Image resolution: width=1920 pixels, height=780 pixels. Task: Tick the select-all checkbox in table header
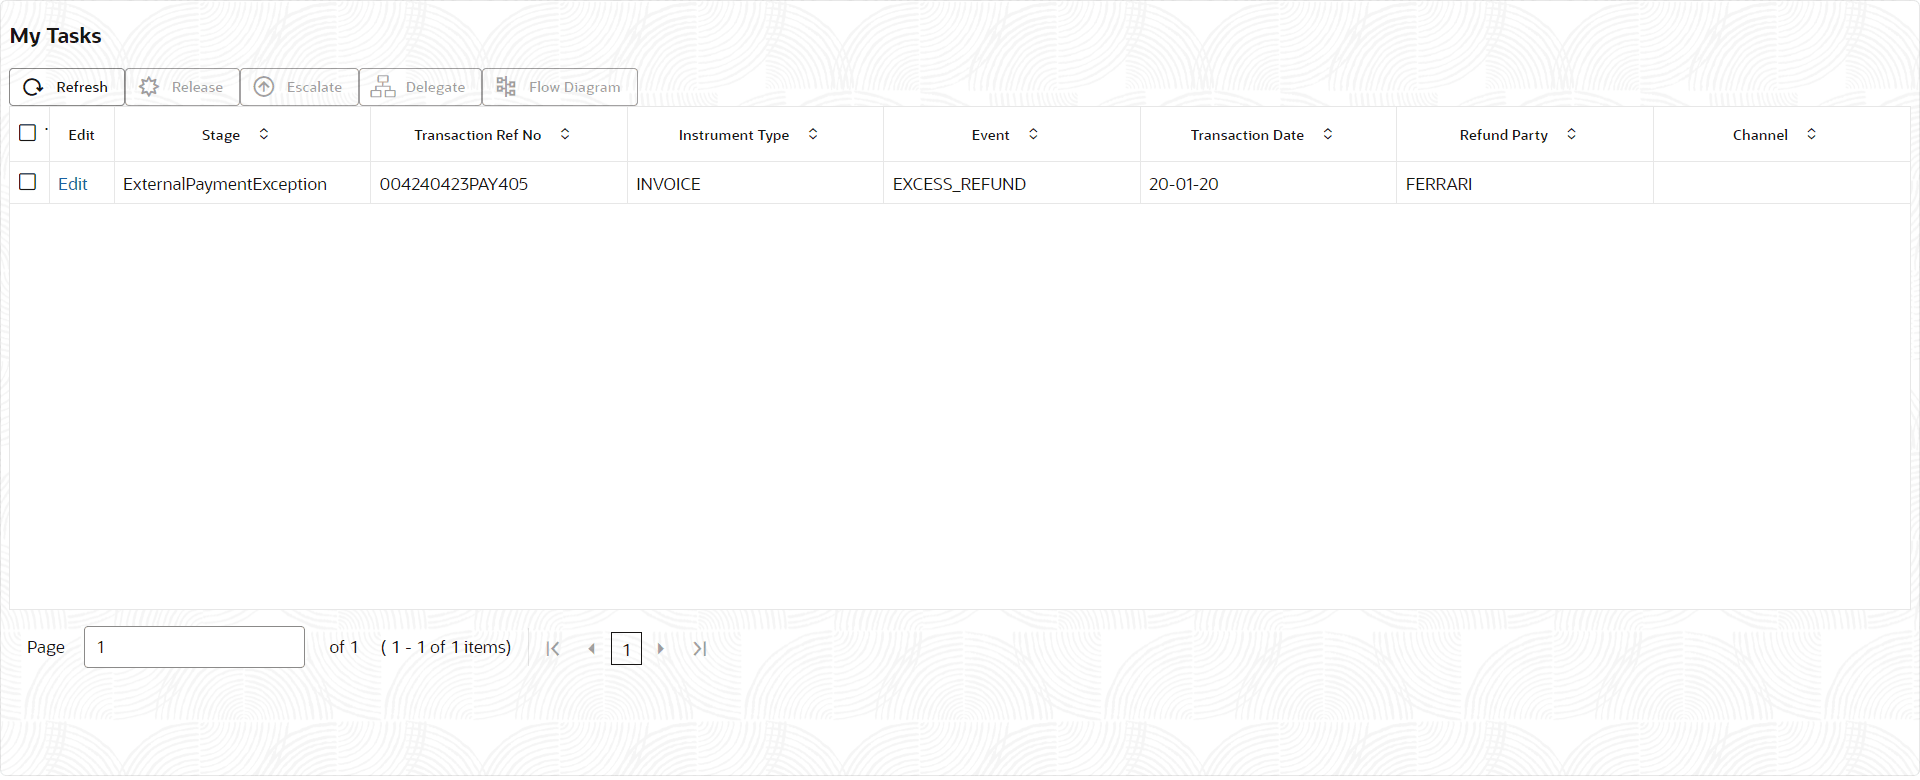pyautogui.click(x=28, y=133)
